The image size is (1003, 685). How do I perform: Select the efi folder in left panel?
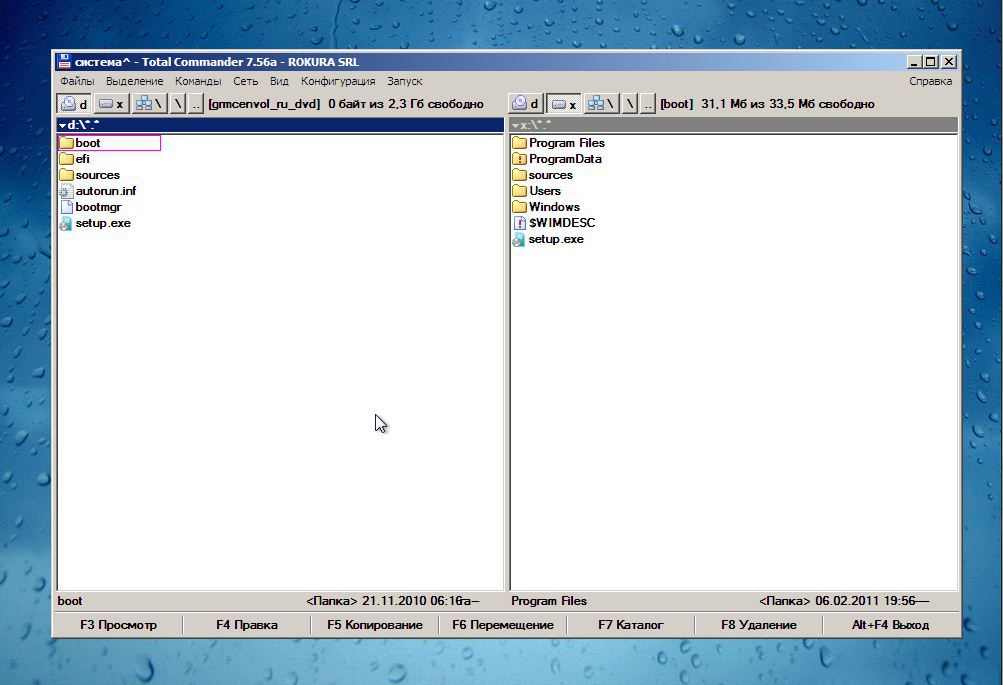tap(82, 159)
